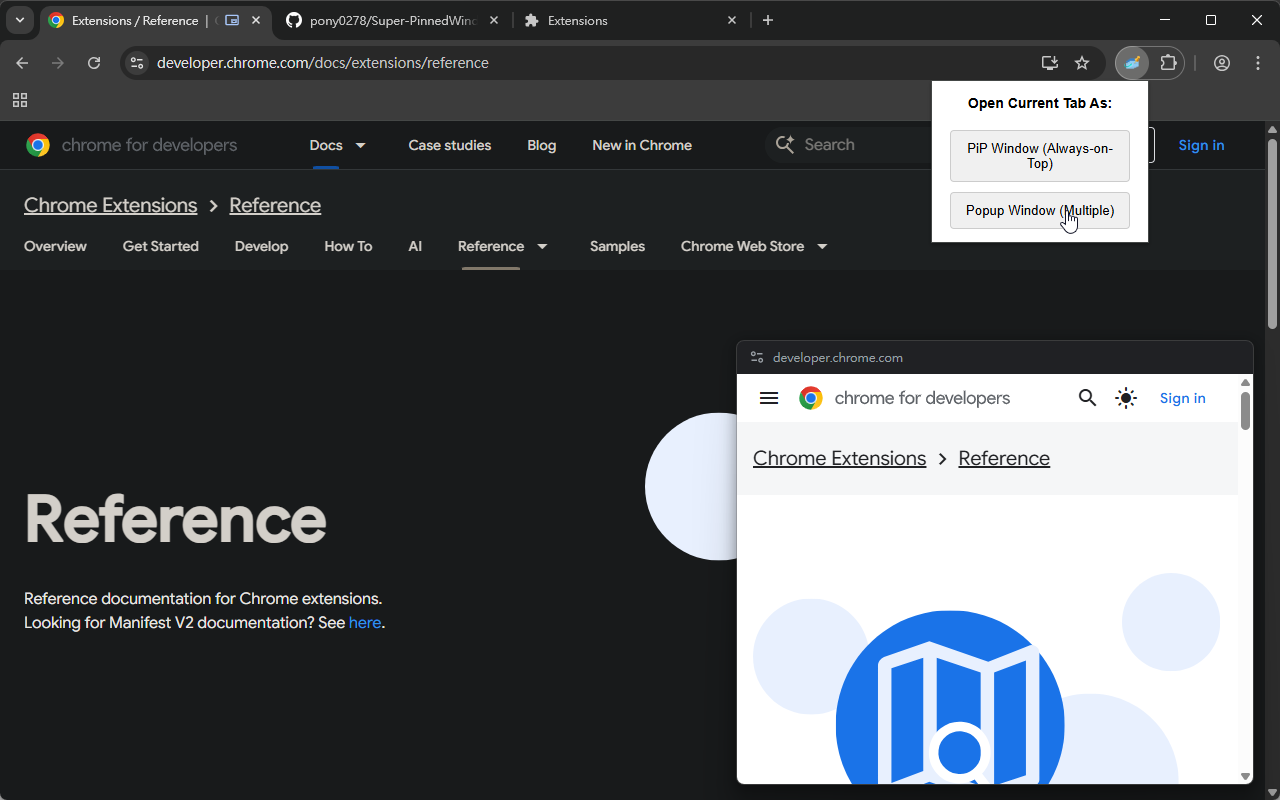Screen dimensions: 1280x800
Task: Select the Overview tab
Action: (x=55, y=246)
